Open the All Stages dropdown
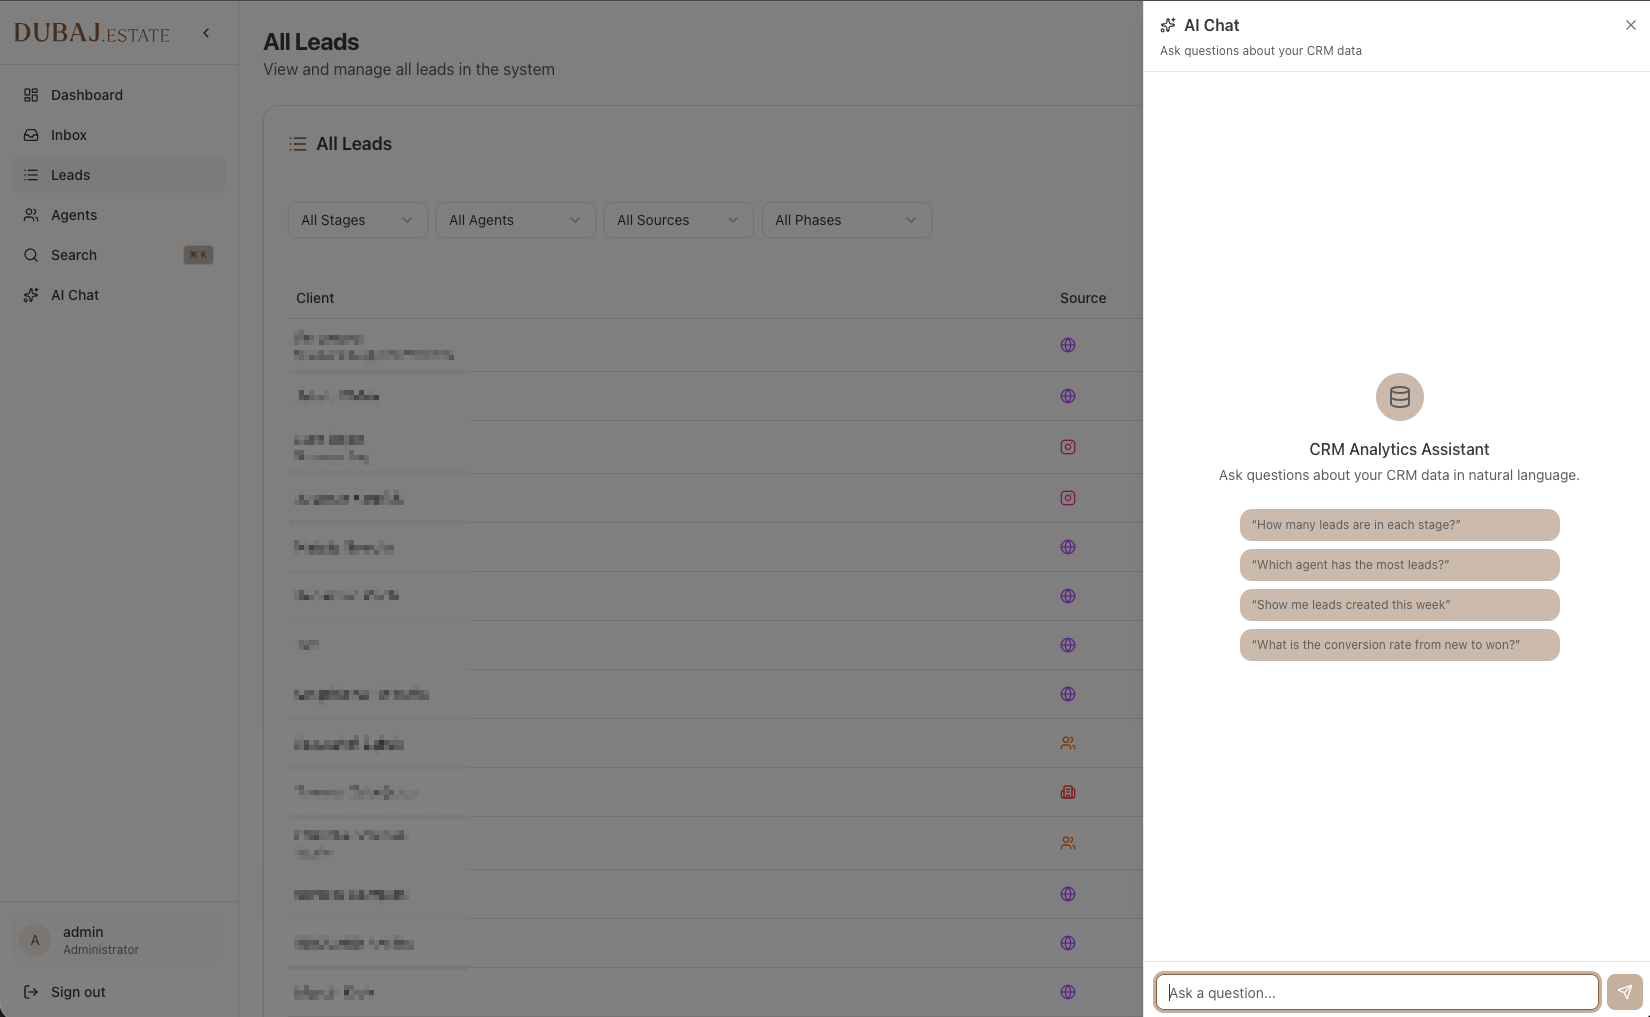The height and width of the screenshot is (1017, 1650). click(358, 220)
